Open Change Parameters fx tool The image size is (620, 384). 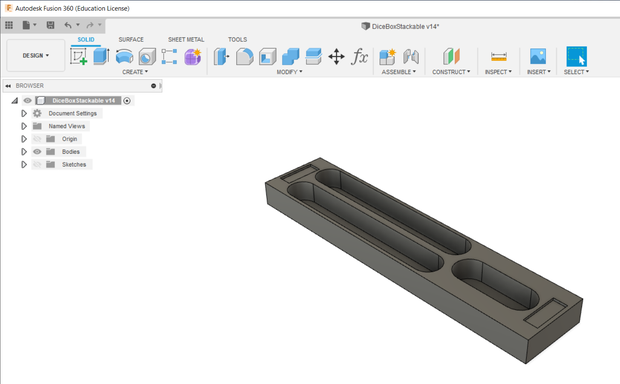click(359, 57)
